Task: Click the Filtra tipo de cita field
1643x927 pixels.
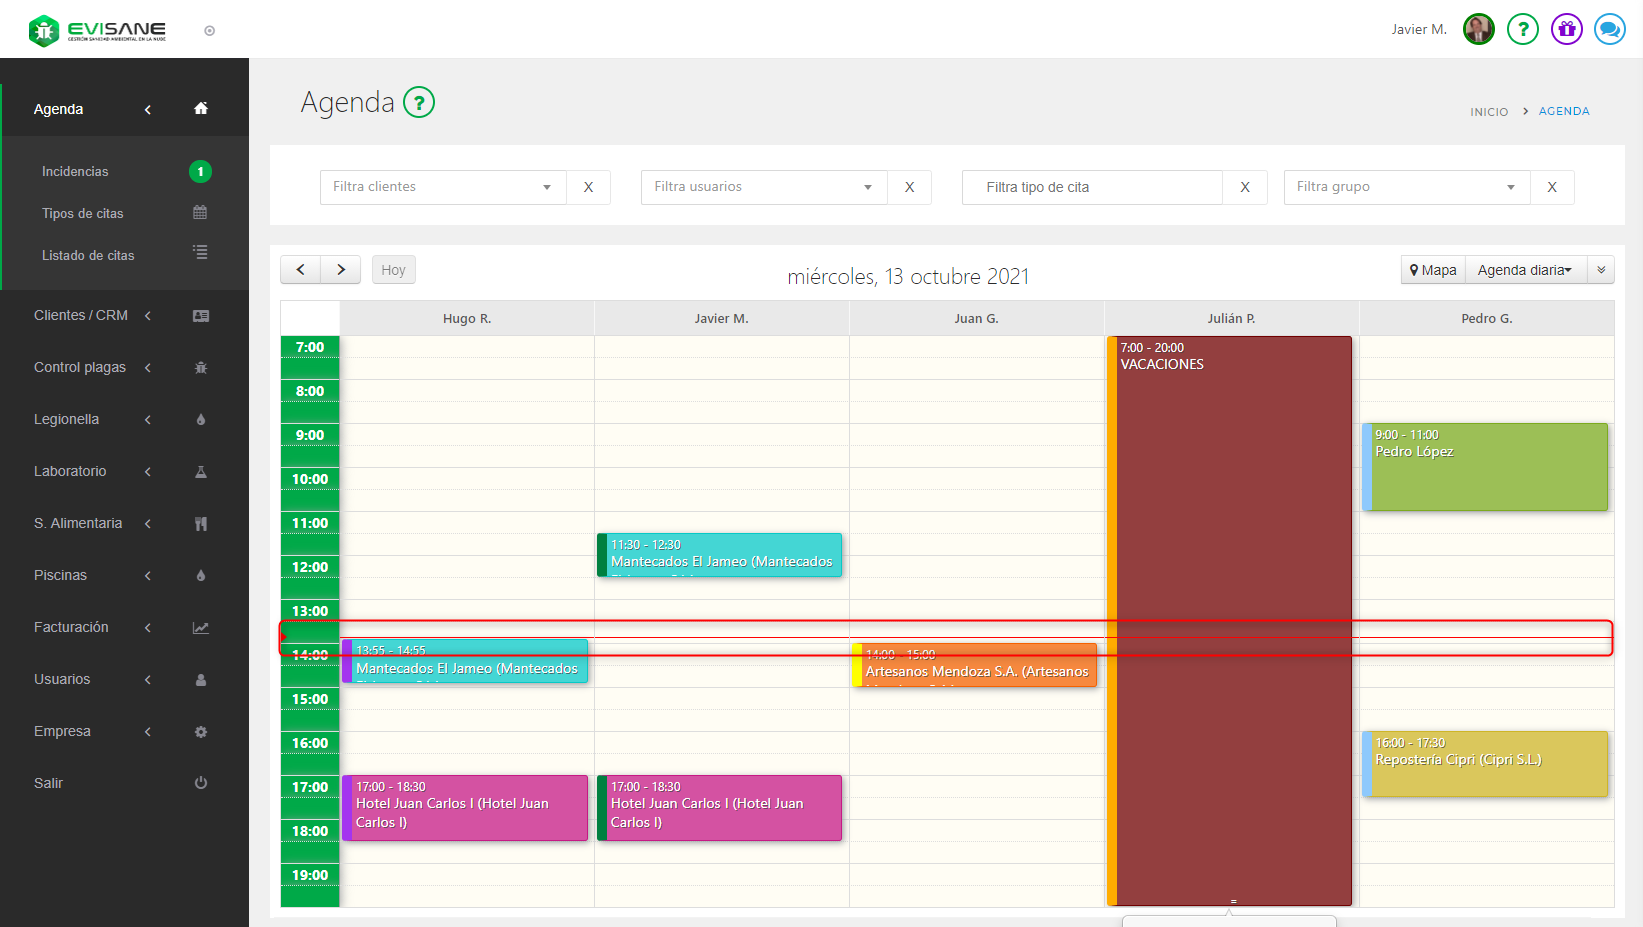Action: coord(1092,187)
